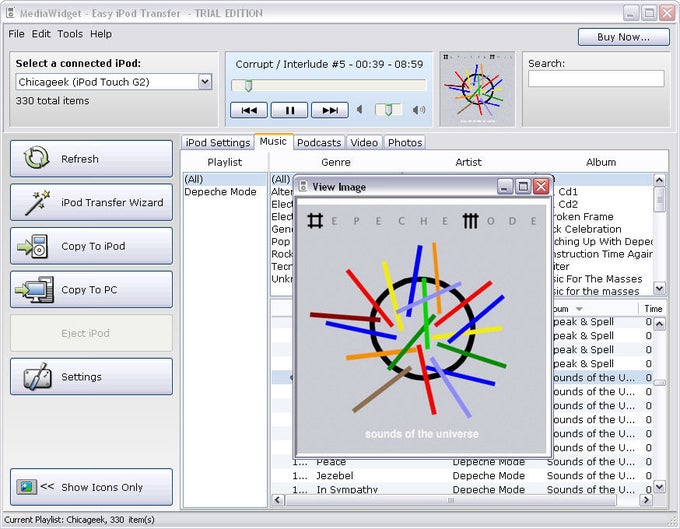Open the File menu
680x529 pixels.
(16, 34)
